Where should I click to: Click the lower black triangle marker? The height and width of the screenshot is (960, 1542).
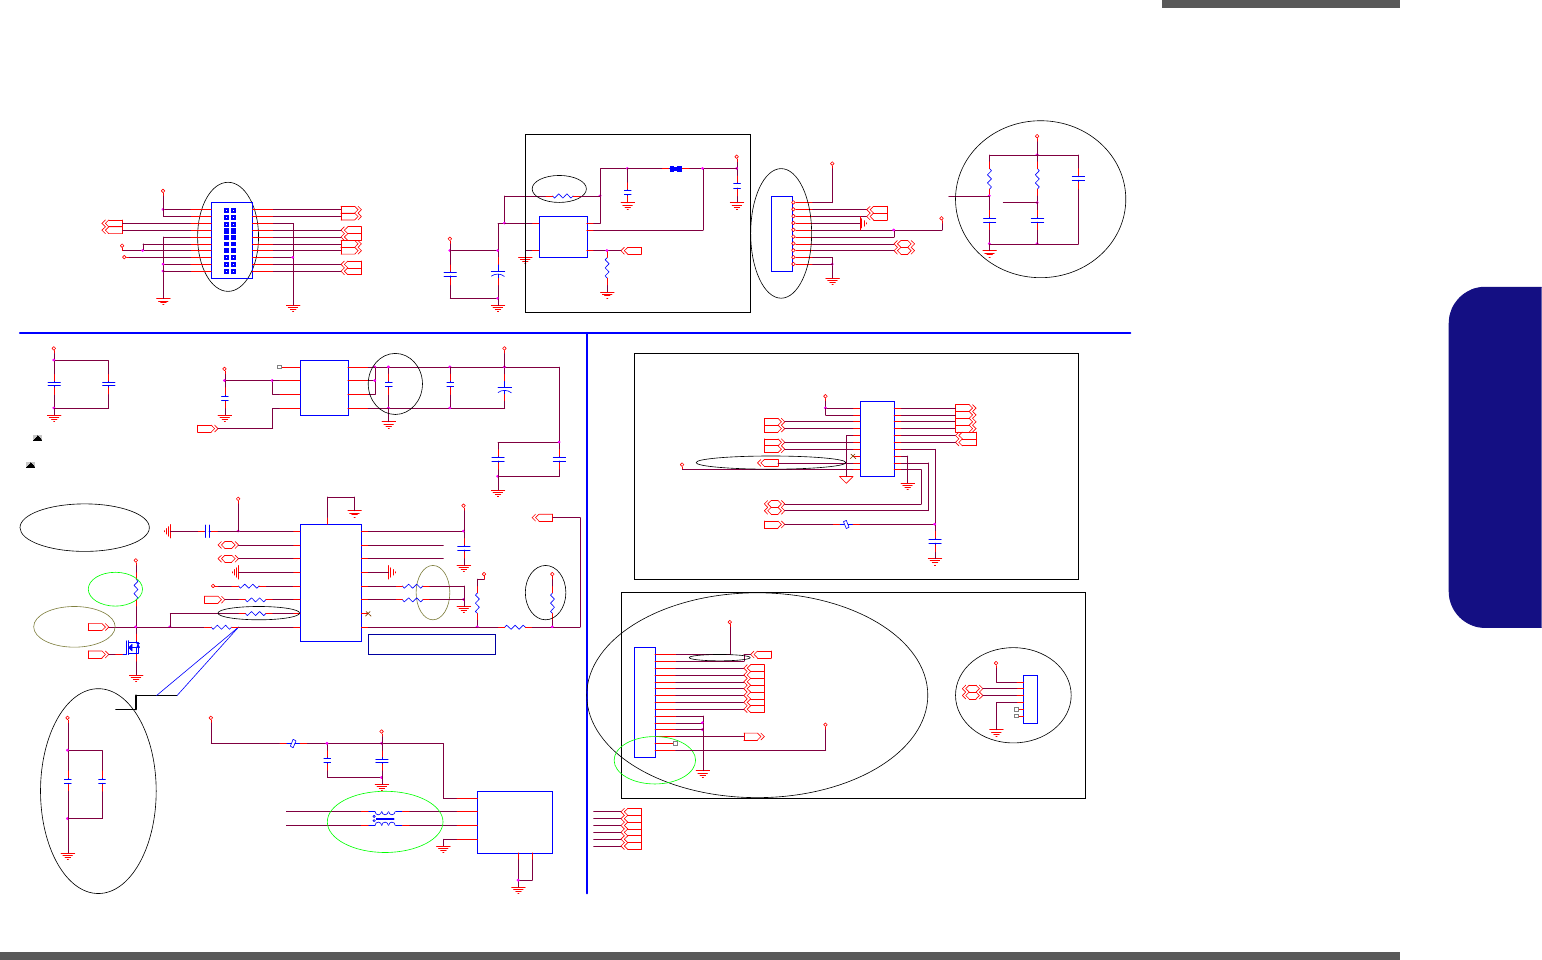pyautogui.click(x=31, y=466)
